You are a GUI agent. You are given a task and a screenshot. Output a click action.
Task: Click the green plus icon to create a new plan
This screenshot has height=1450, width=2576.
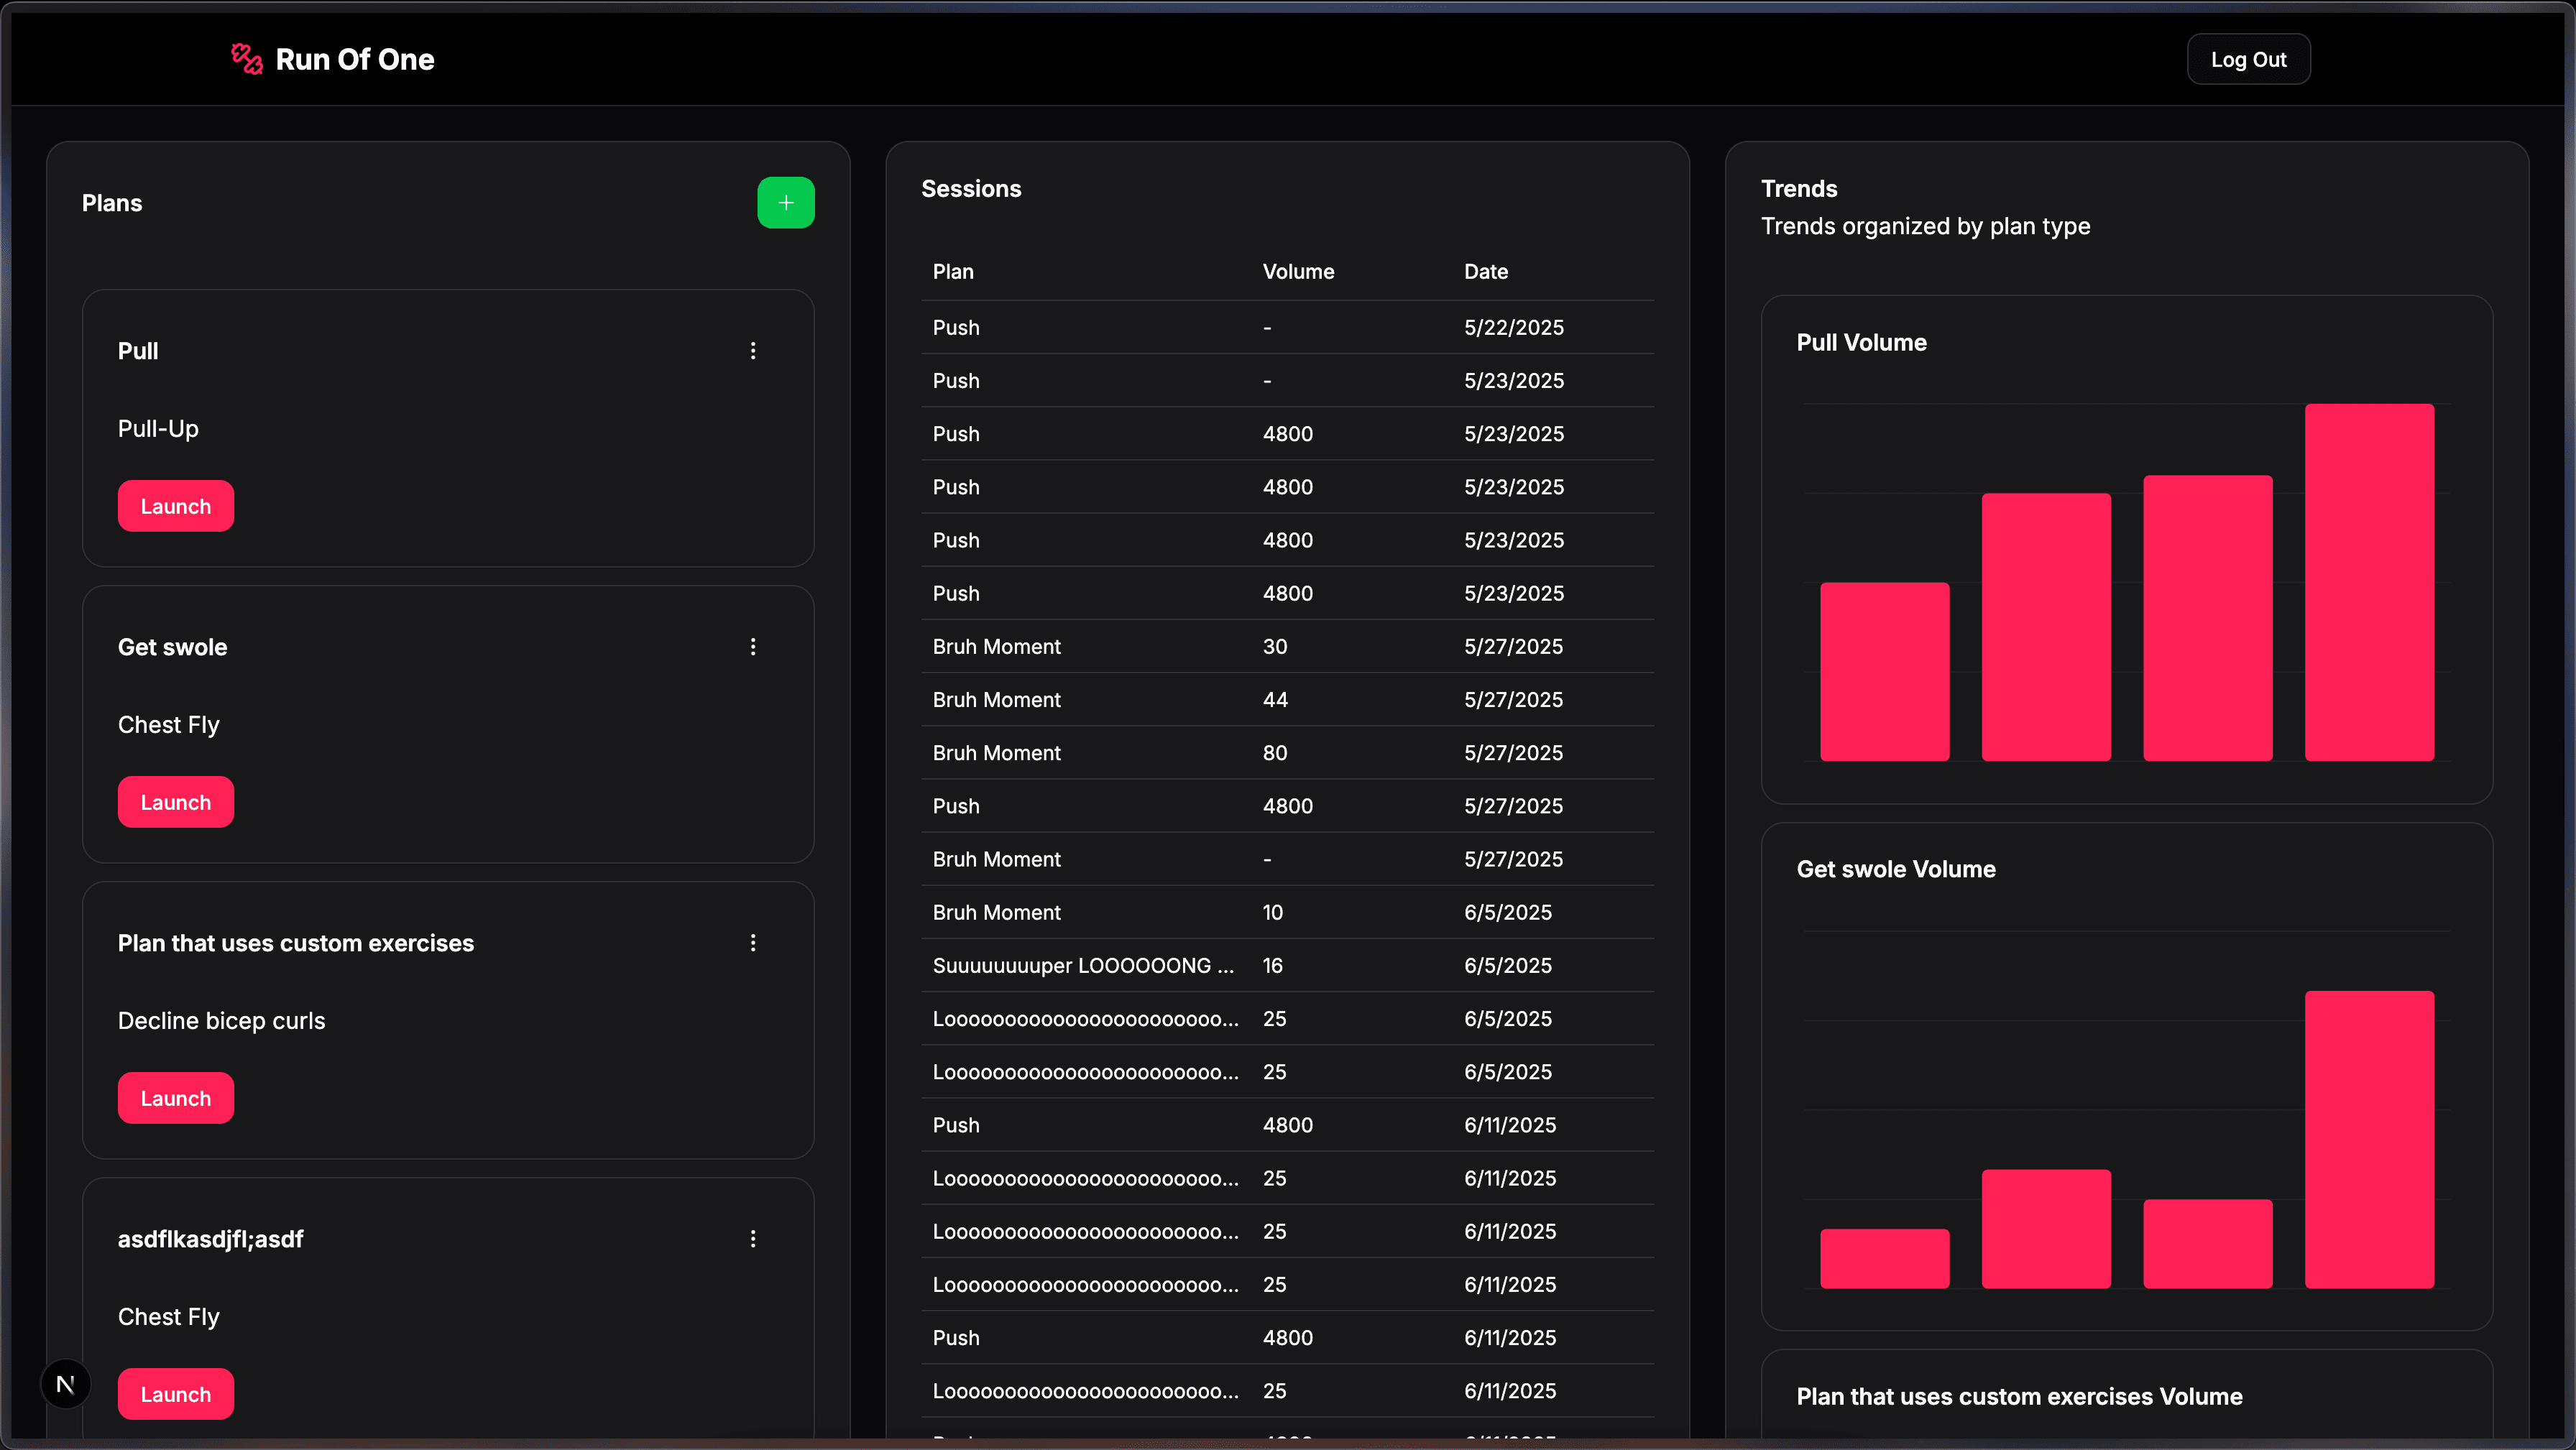coord(786,202)
